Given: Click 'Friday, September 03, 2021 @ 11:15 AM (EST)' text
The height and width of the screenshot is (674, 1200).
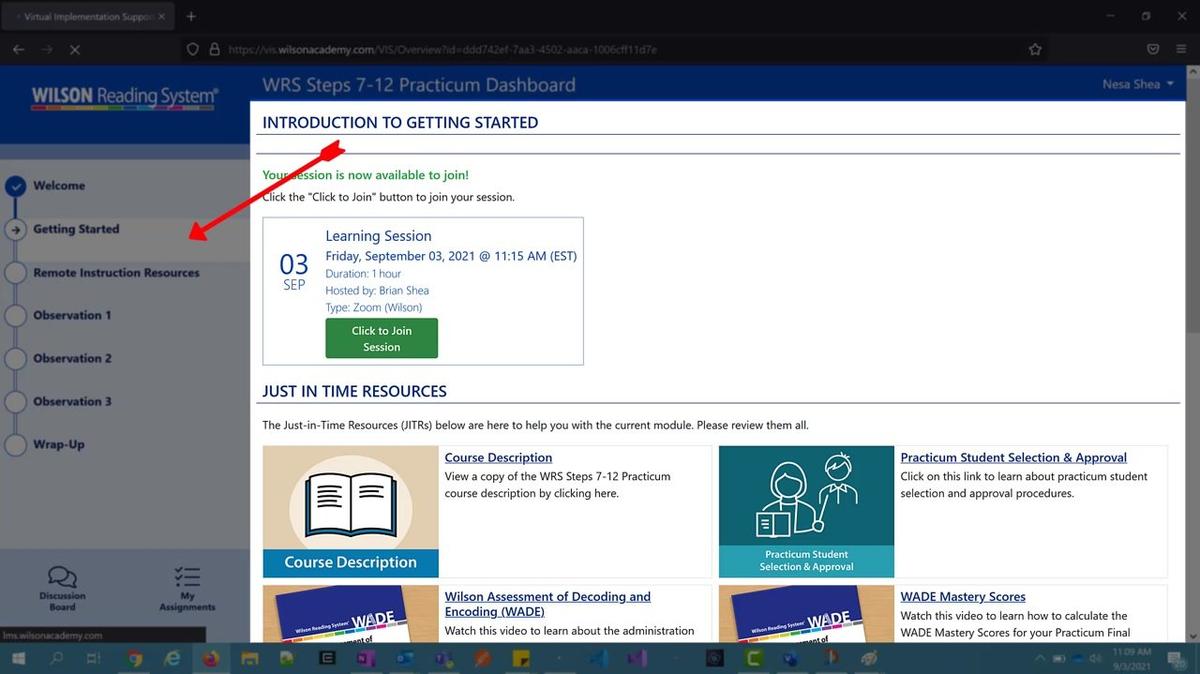Looking at the screenshot, I should click(451, 256).
